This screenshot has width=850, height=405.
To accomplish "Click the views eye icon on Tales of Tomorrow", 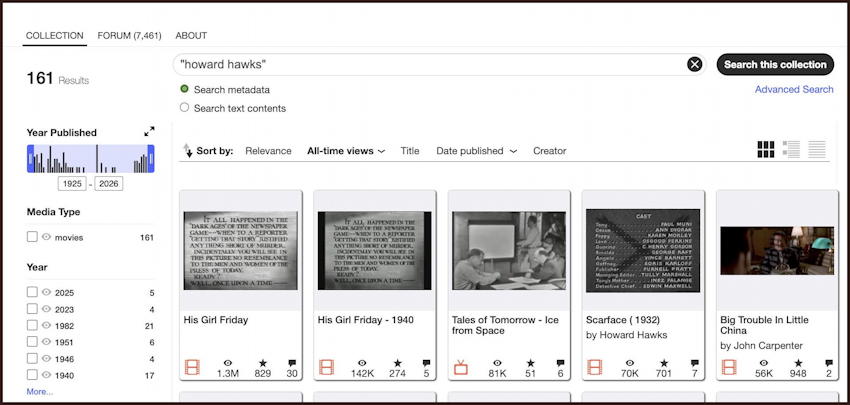I will pyautogui.click(x=498, y=363).
